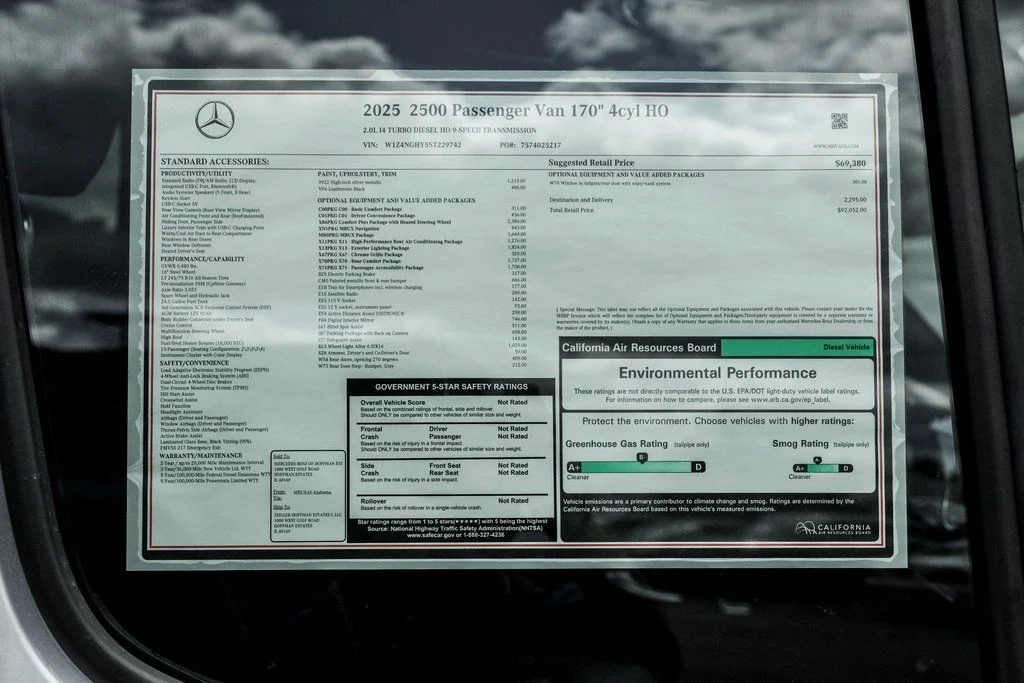Click the Mercedes-Benz star logo

[215, 120]
